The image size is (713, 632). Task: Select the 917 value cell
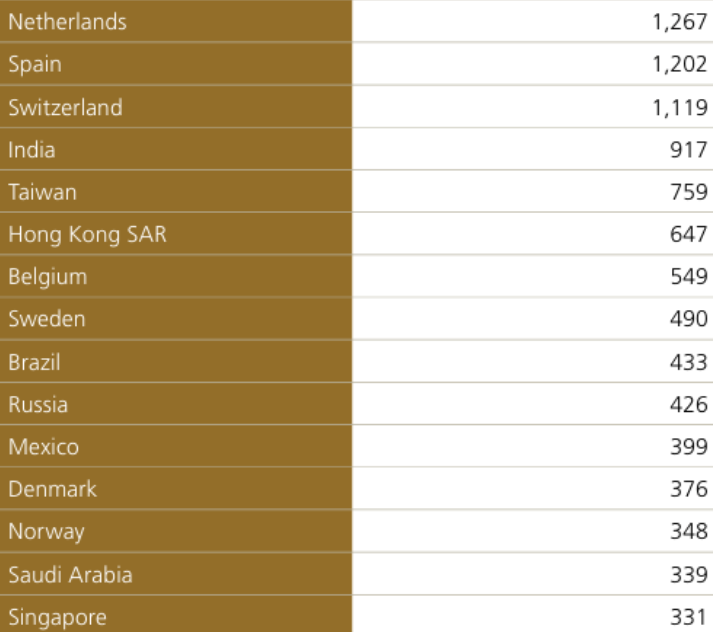(x=689, y=151)
